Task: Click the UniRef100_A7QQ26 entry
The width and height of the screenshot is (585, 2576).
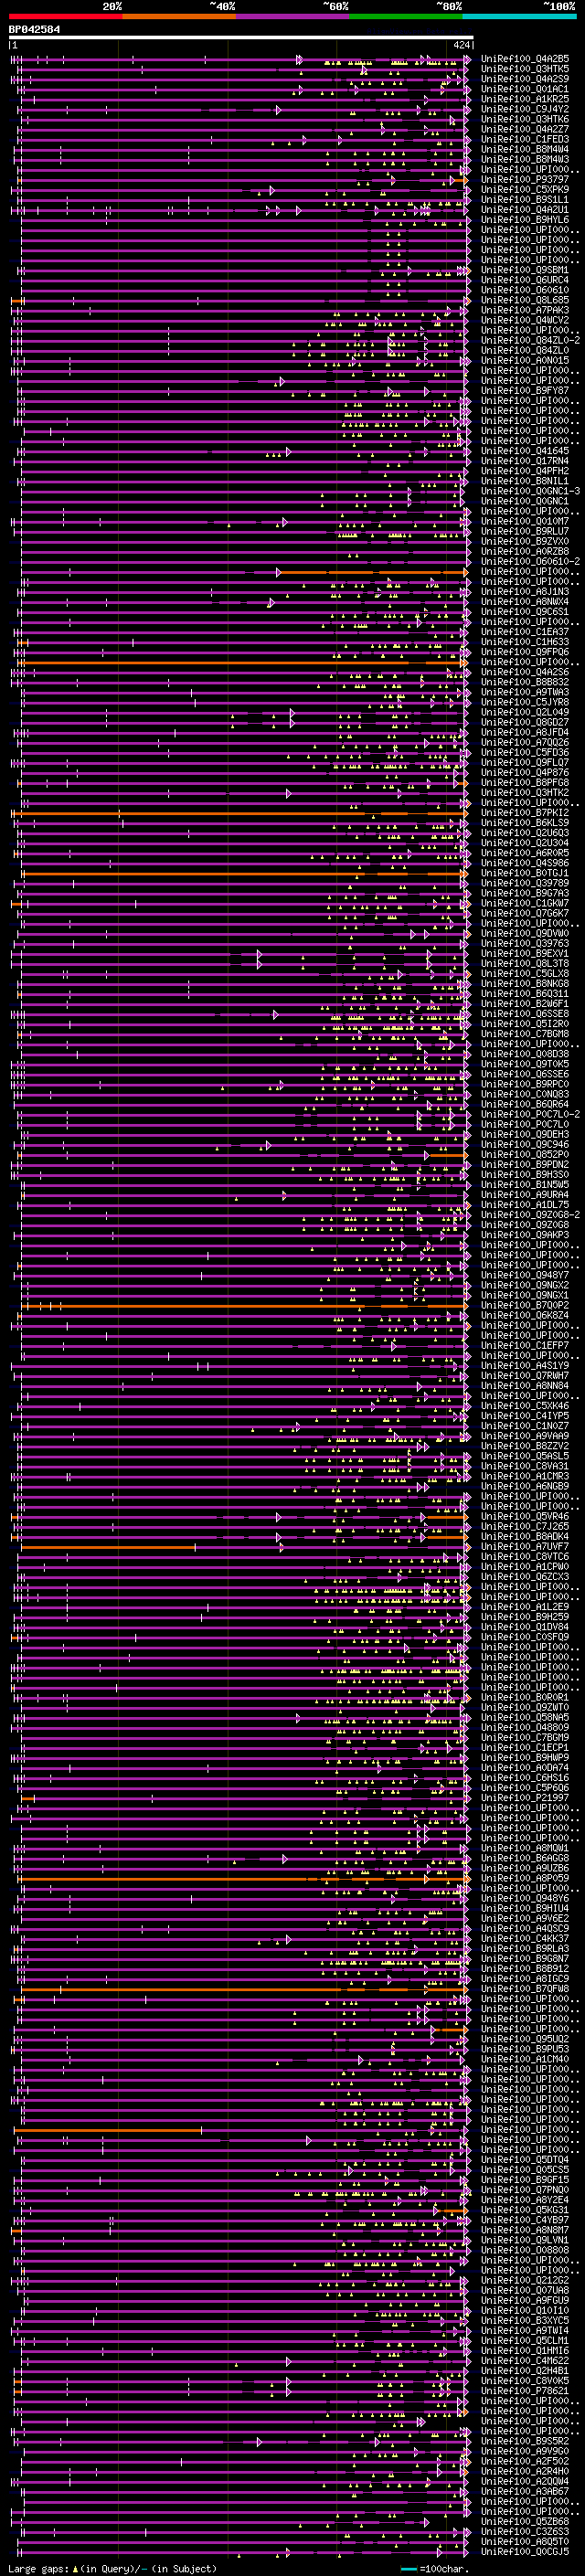Action: coord(525,742)
